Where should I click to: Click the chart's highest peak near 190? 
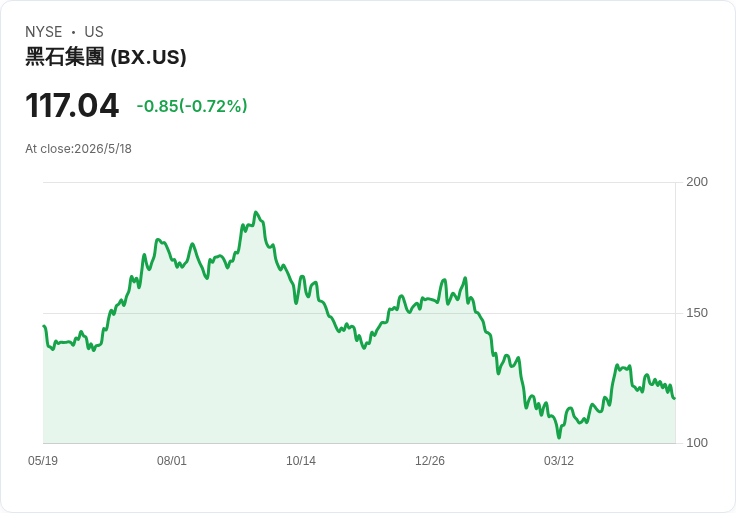[256, 212]
